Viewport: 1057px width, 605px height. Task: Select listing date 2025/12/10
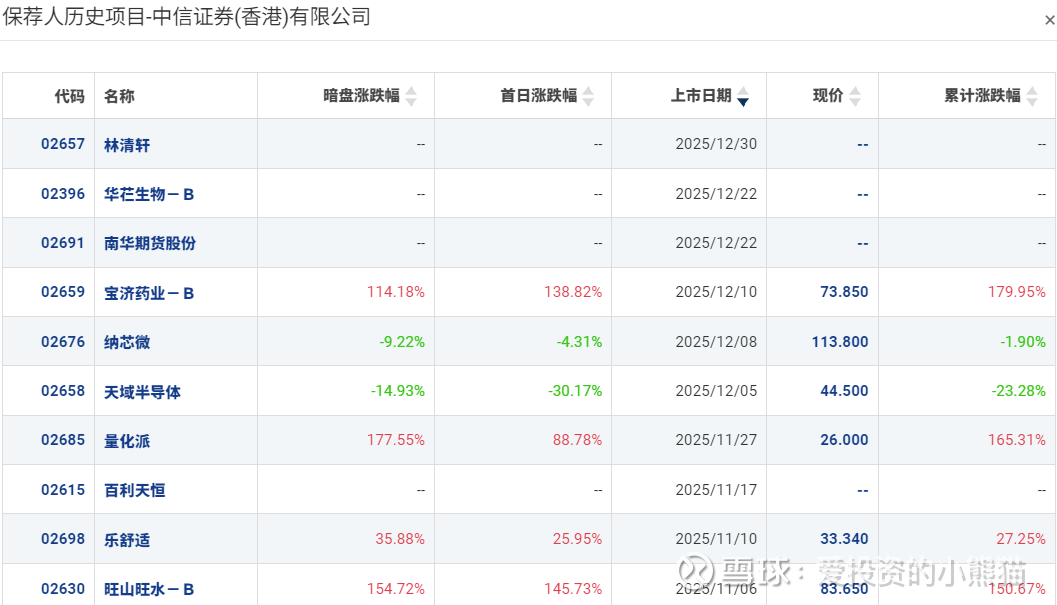pyautogui.click(x=716, y=292)
